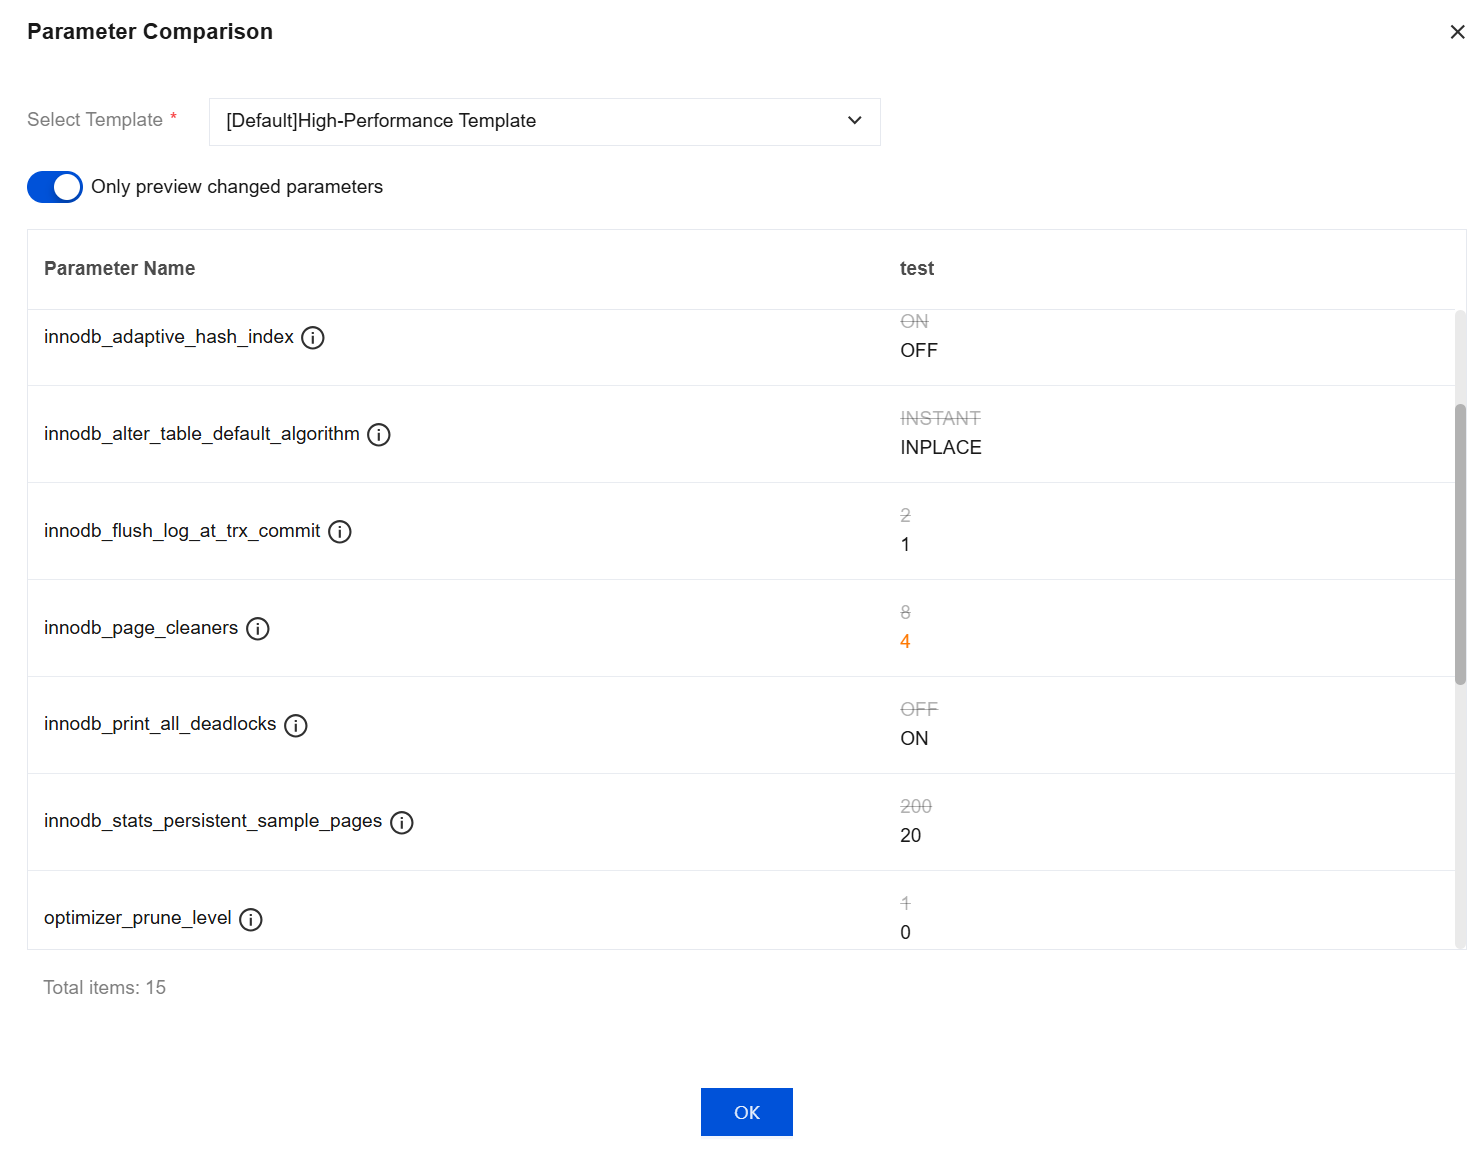
Task: Show info for innodb_stats_persistent_sample_pages
Action: click(402, 823)
